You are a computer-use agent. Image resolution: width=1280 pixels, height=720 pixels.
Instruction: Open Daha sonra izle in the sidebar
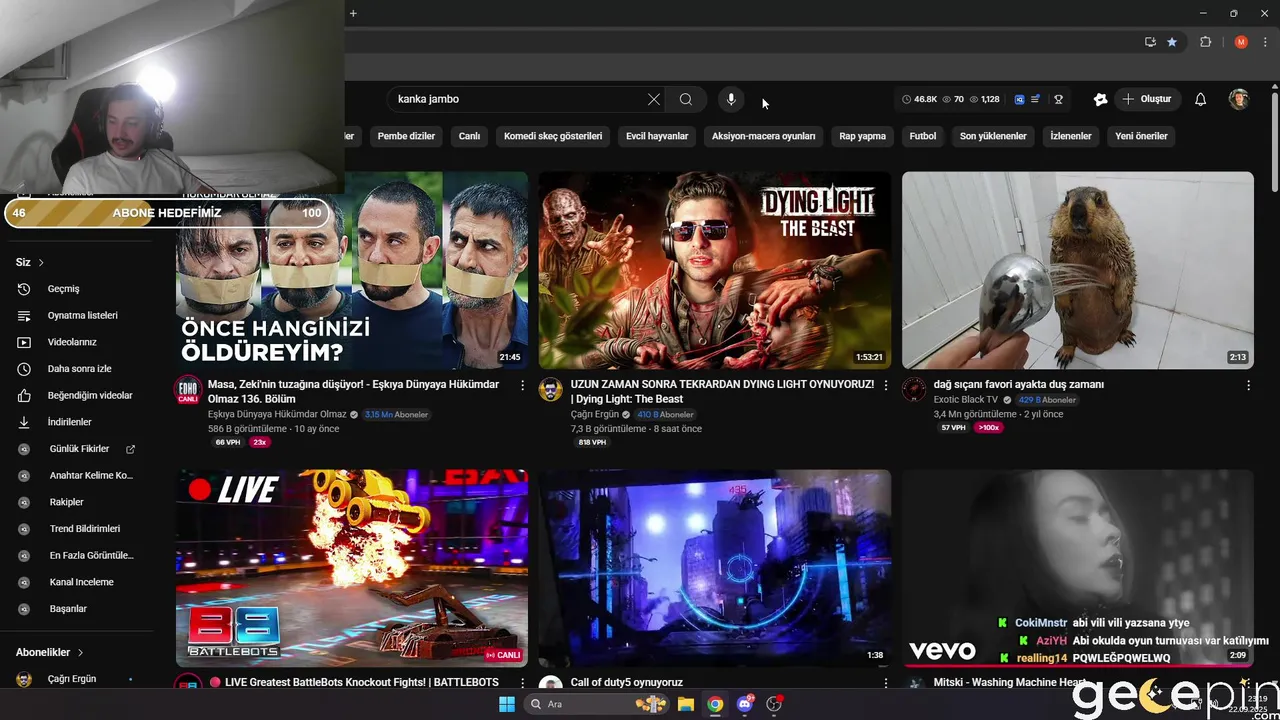[77, 369]
